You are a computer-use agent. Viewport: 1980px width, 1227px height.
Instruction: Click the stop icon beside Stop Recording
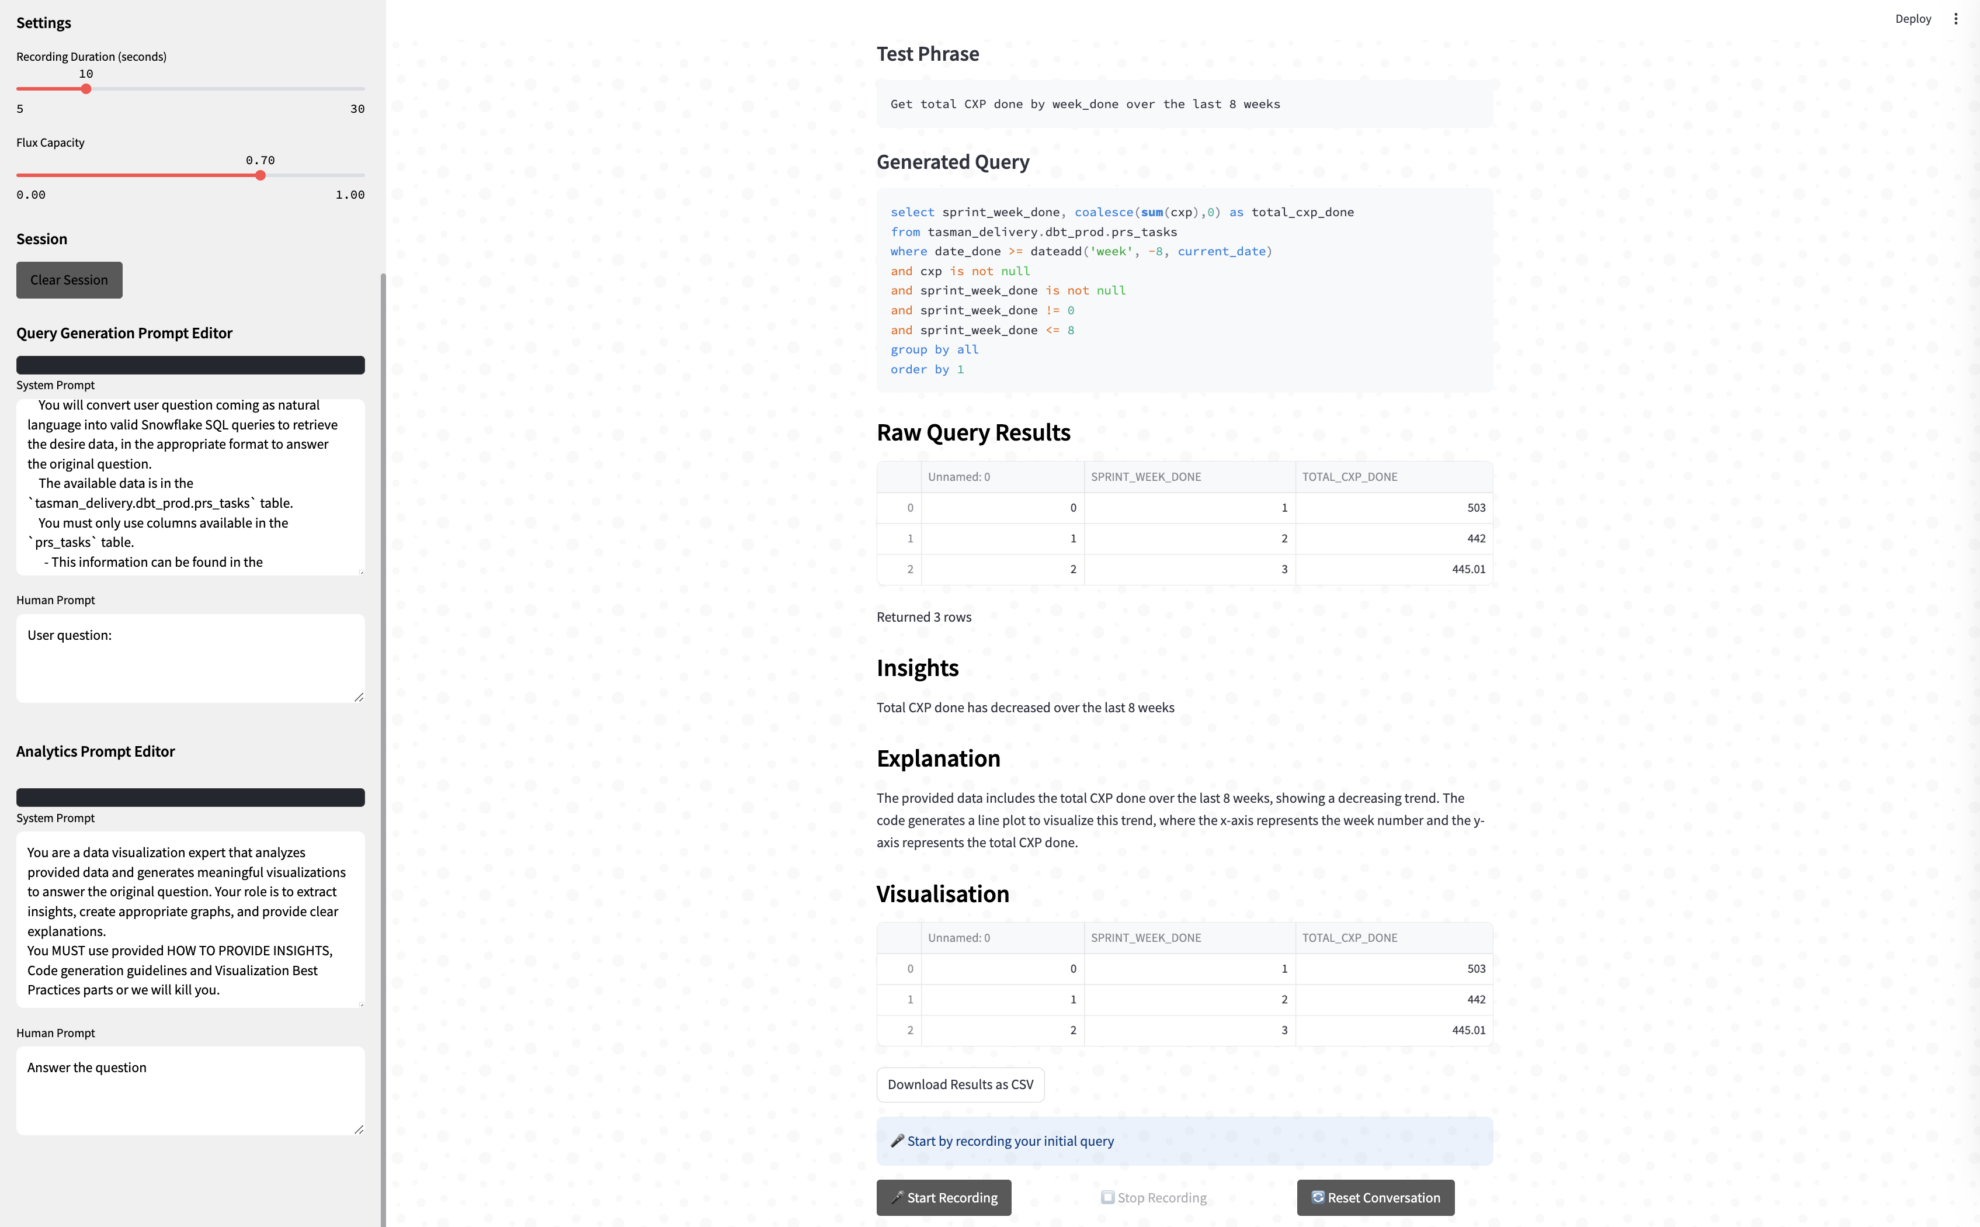pos(1107,1197)
